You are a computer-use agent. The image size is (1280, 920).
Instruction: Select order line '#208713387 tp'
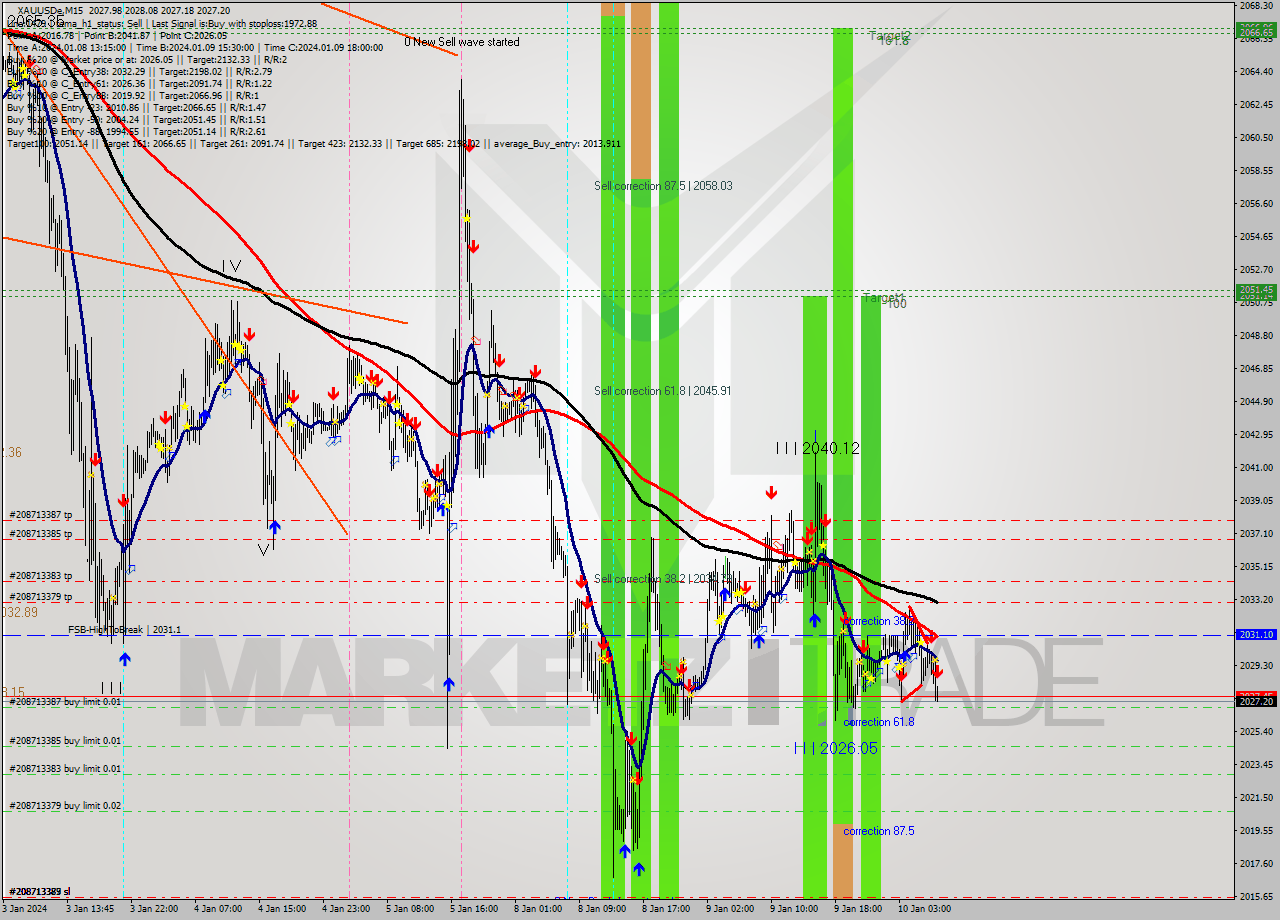(x=41, y=515)
